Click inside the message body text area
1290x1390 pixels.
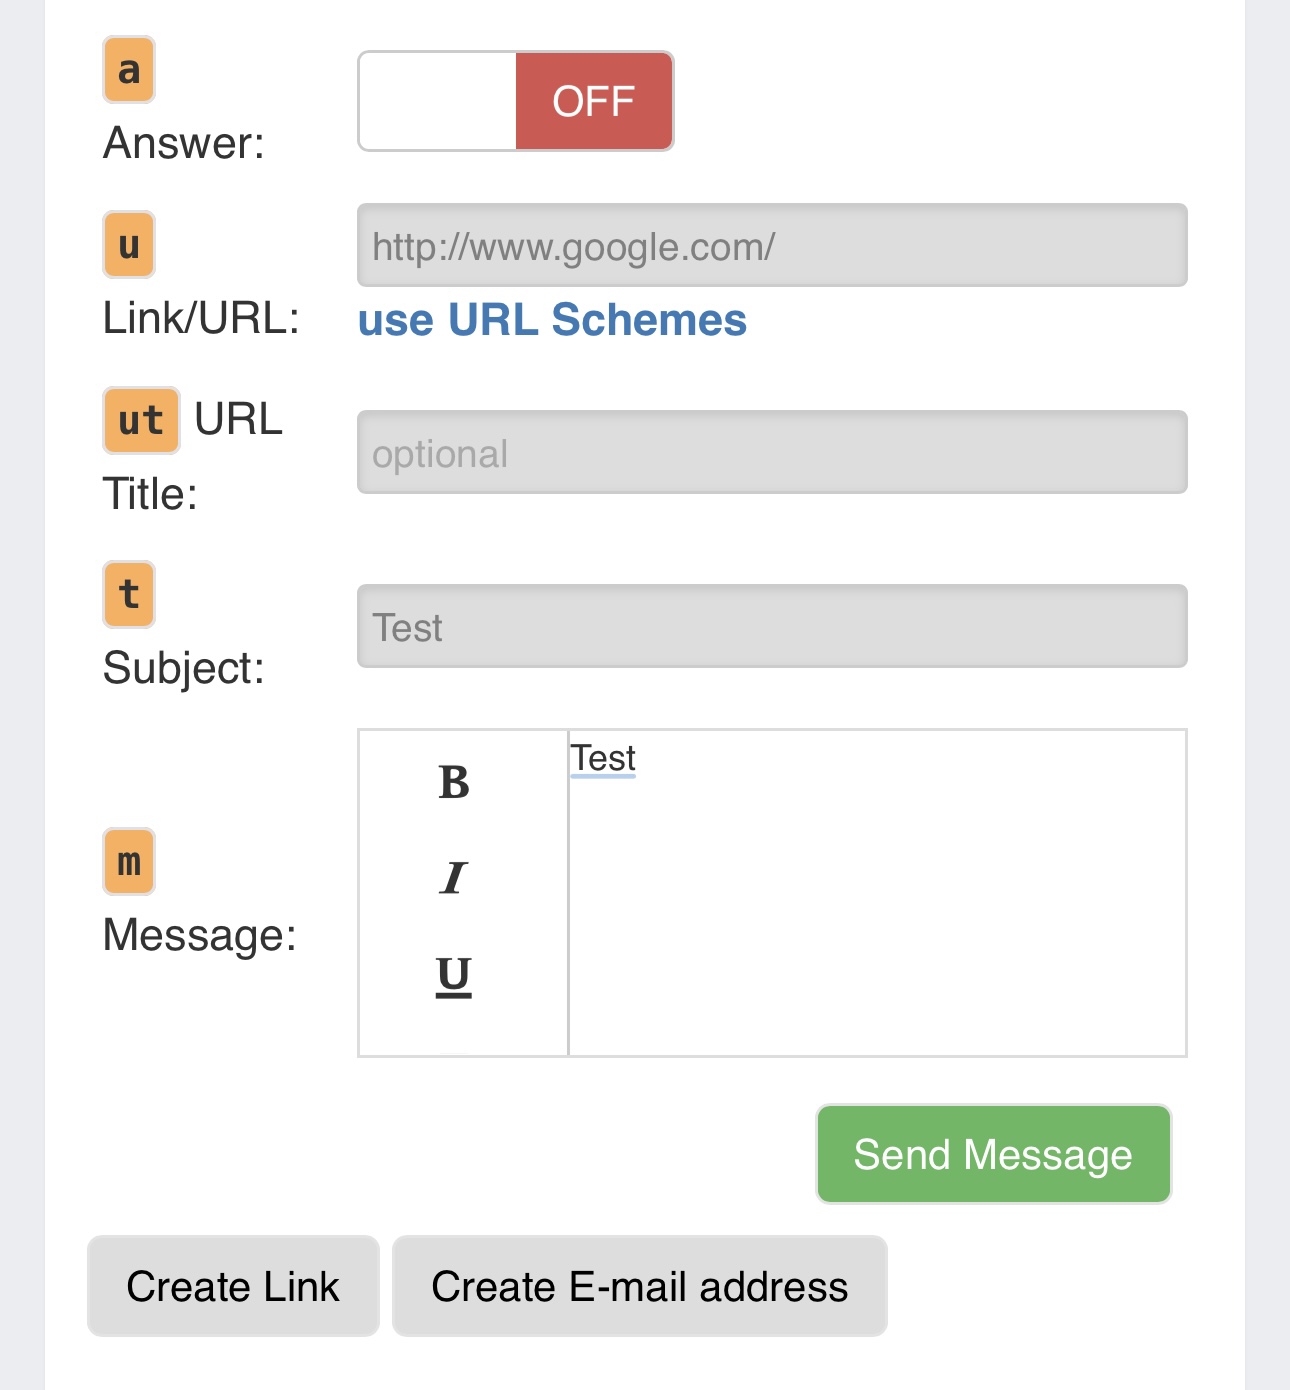(x=877, y=892)
